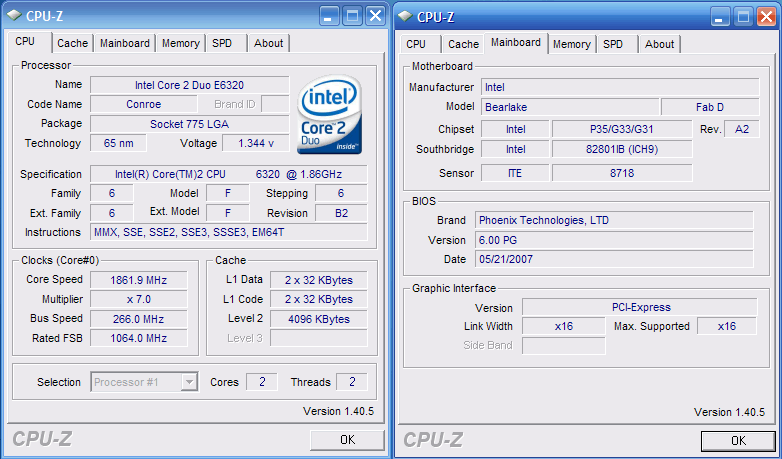The width and height of the screenshot is (782, 459).
Task: Open the About tab in left window
Action: pos(268,43)
